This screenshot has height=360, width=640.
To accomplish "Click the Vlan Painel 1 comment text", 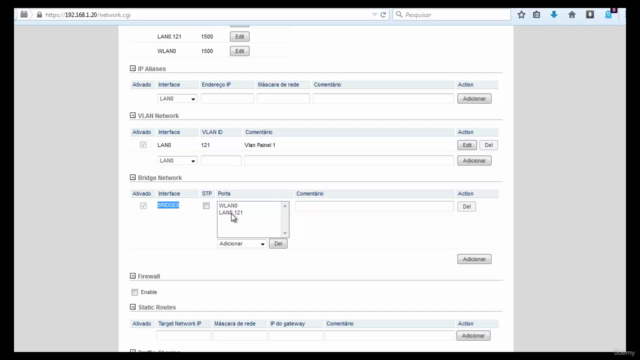I will 260,145.
